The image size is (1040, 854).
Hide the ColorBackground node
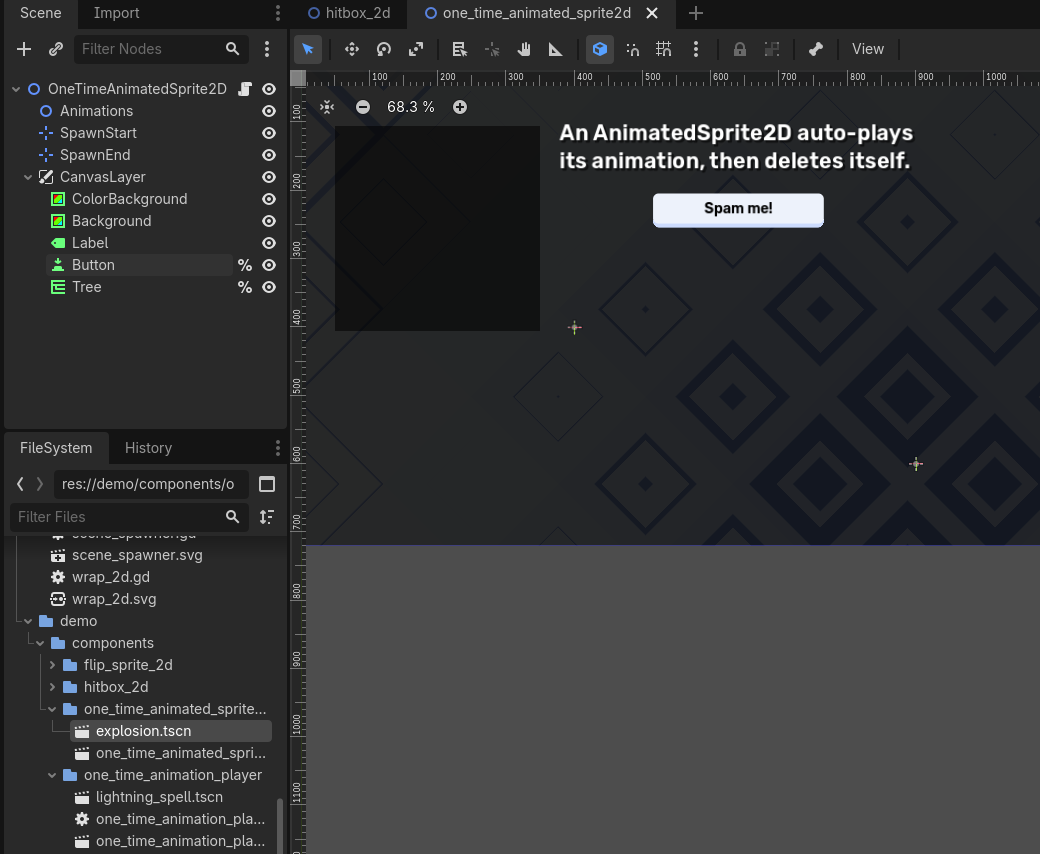(269, 199)
